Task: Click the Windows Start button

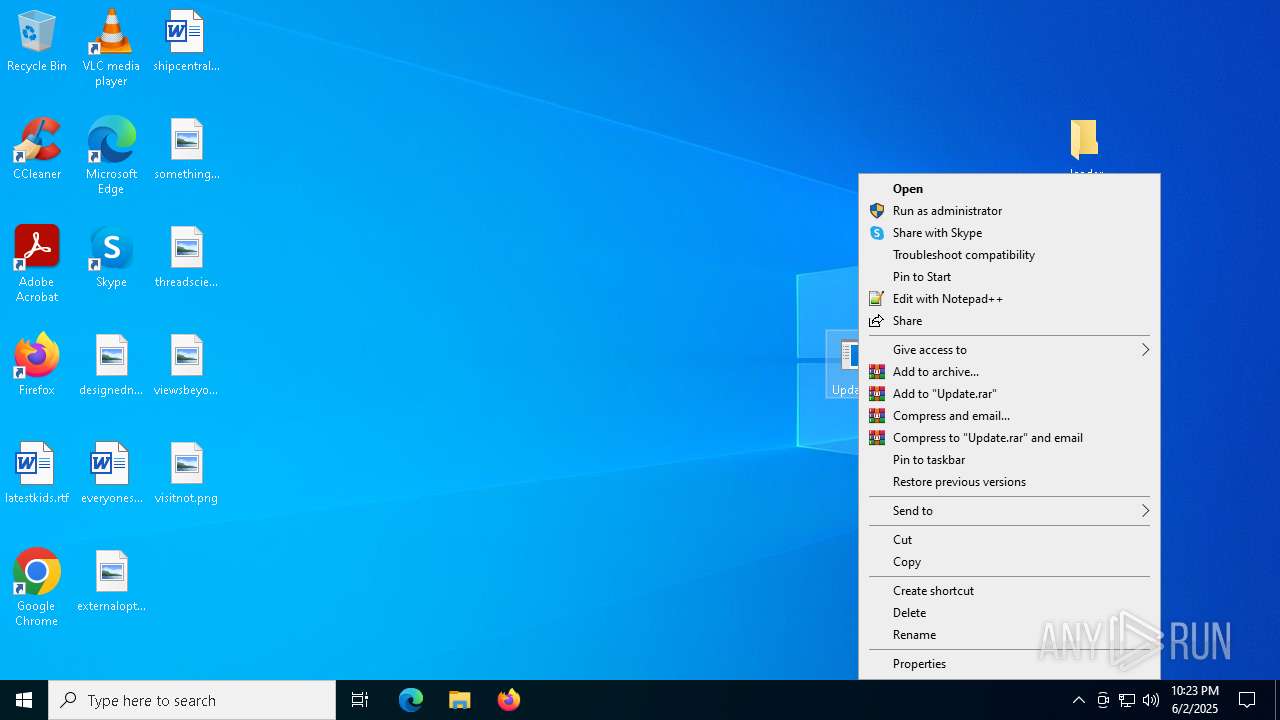Action: (x=24, y=700)
